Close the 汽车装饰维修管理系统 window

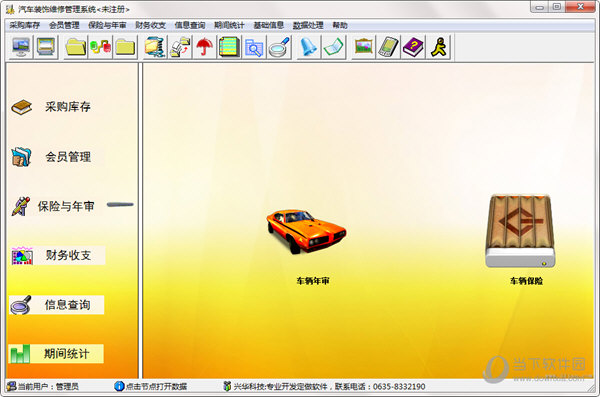[580, 7]
